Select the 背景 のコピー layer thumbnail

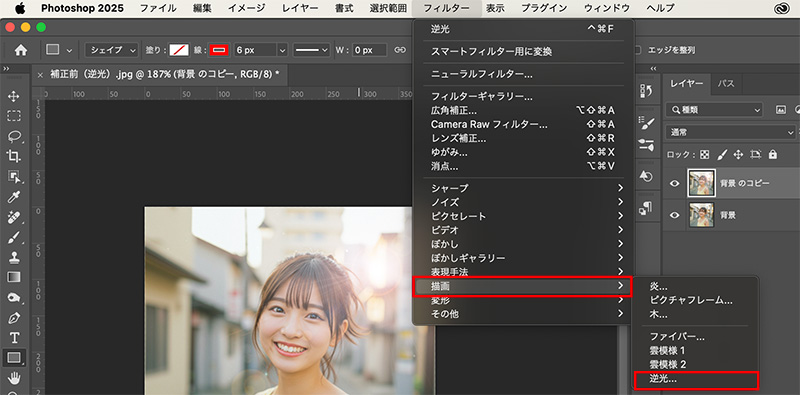(x=702, y=183)
